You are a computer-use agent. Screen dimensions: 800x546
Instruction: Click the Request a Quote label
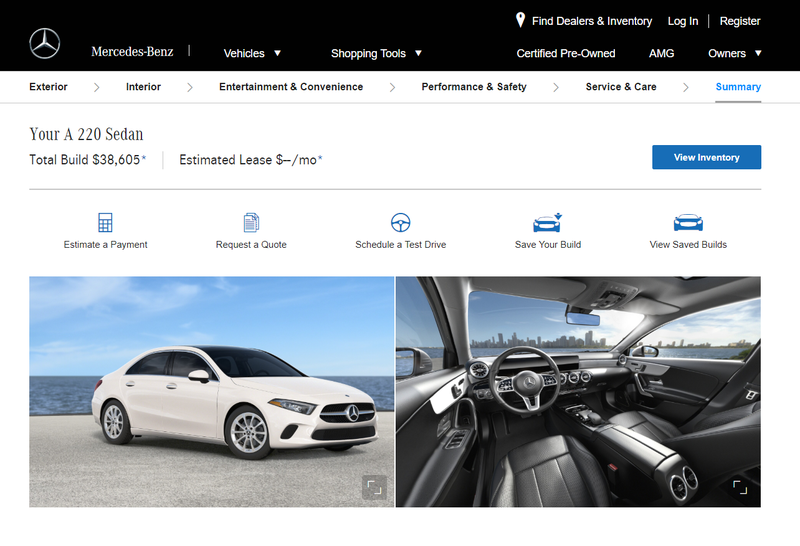(251, 244)
